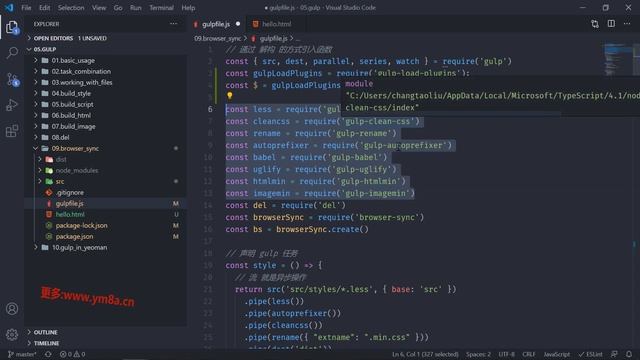Open the Run menu

tap(136, 8)
